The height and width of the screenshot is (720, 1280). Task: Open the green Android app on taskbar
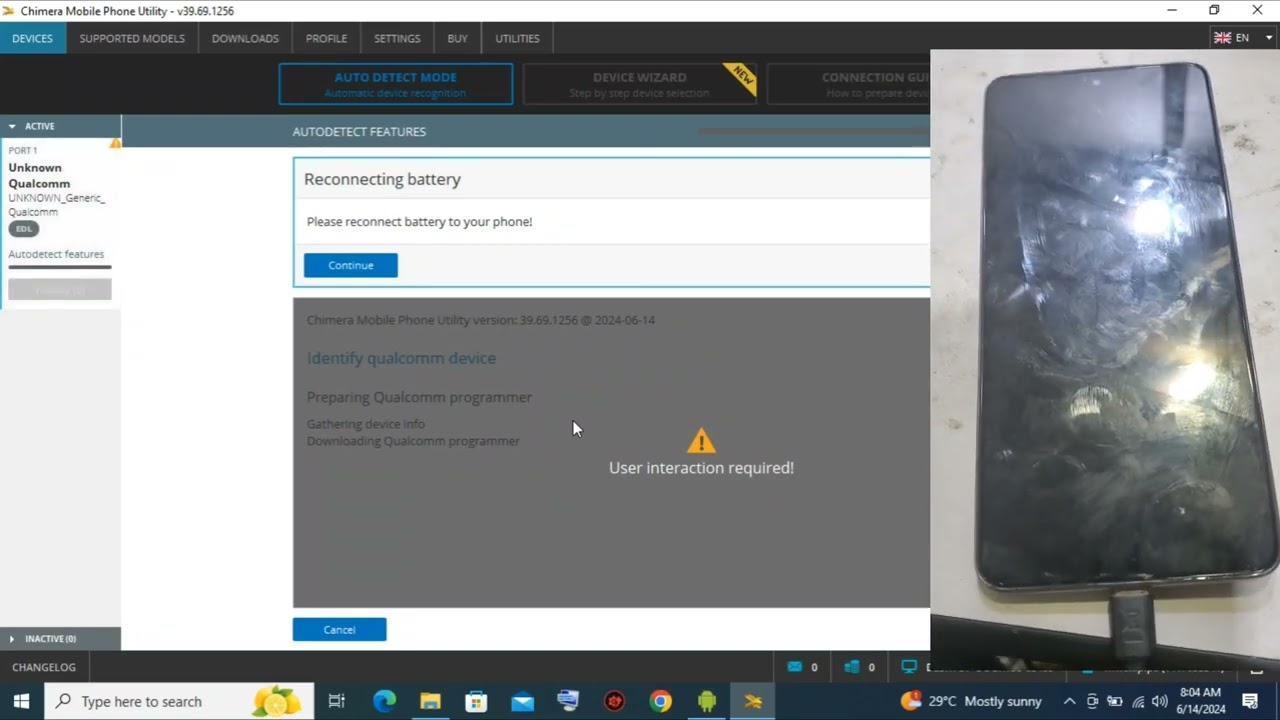pos(706,701)
